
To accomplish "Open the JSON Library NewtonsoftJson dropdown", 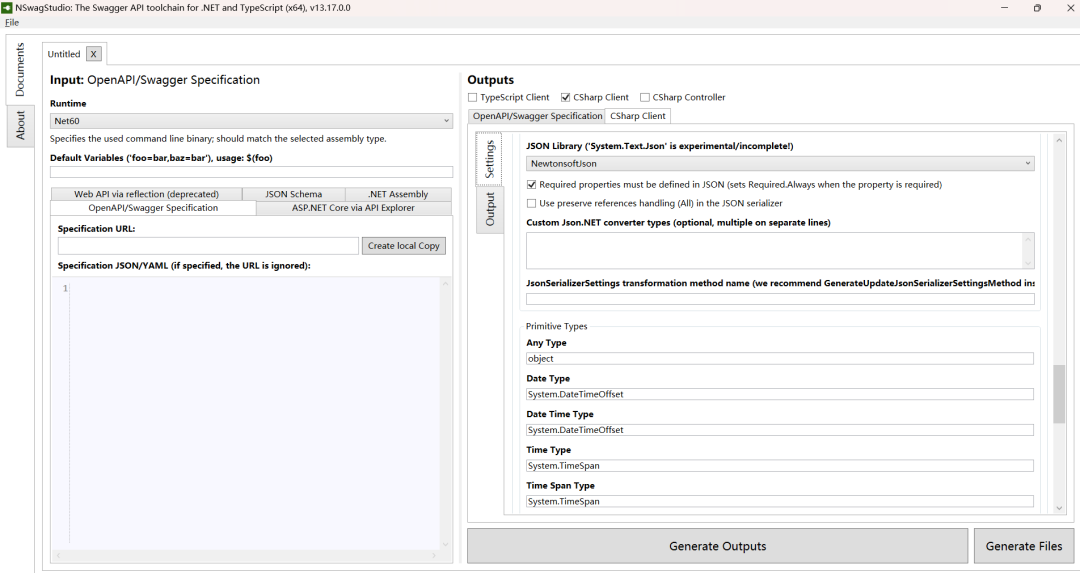I will coord(780,163).
